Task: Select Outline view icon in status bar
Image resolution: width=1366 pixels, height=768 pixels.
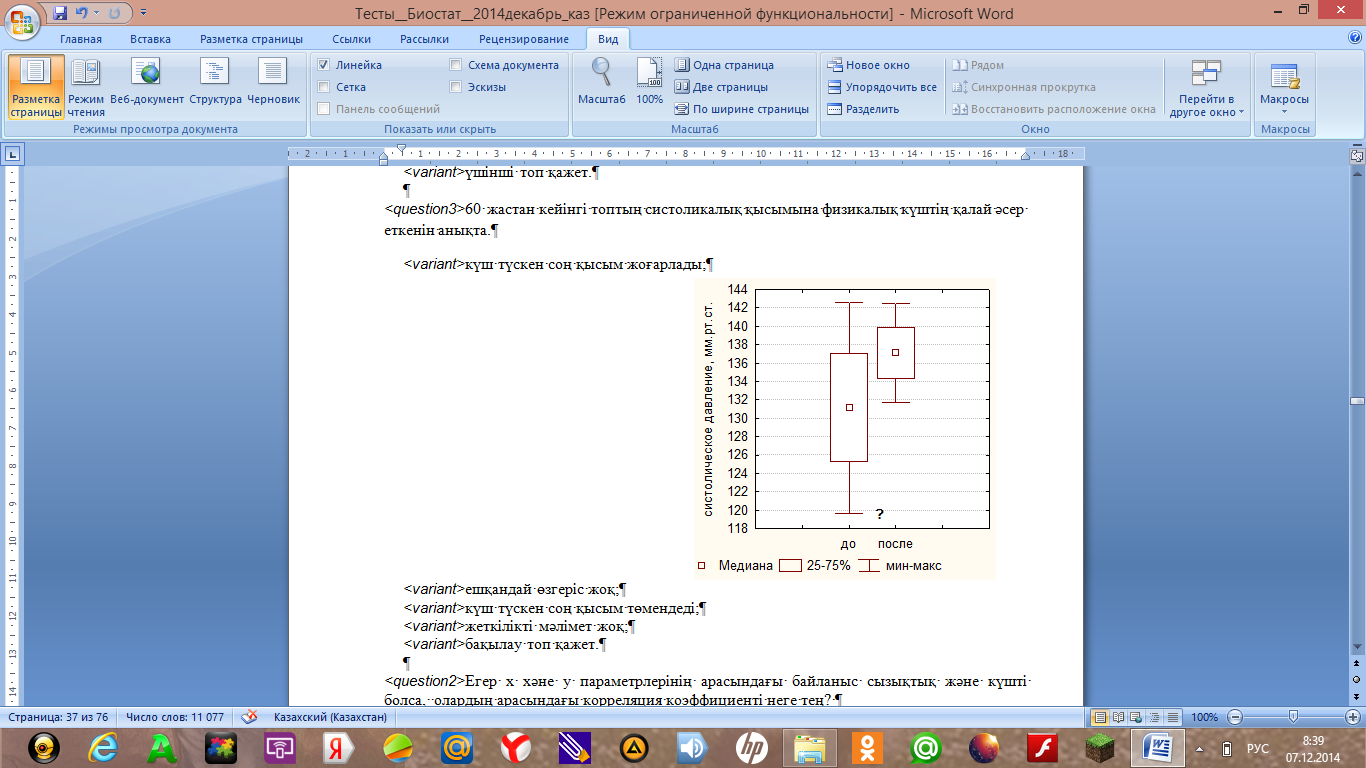Action: click(1154, 717)
